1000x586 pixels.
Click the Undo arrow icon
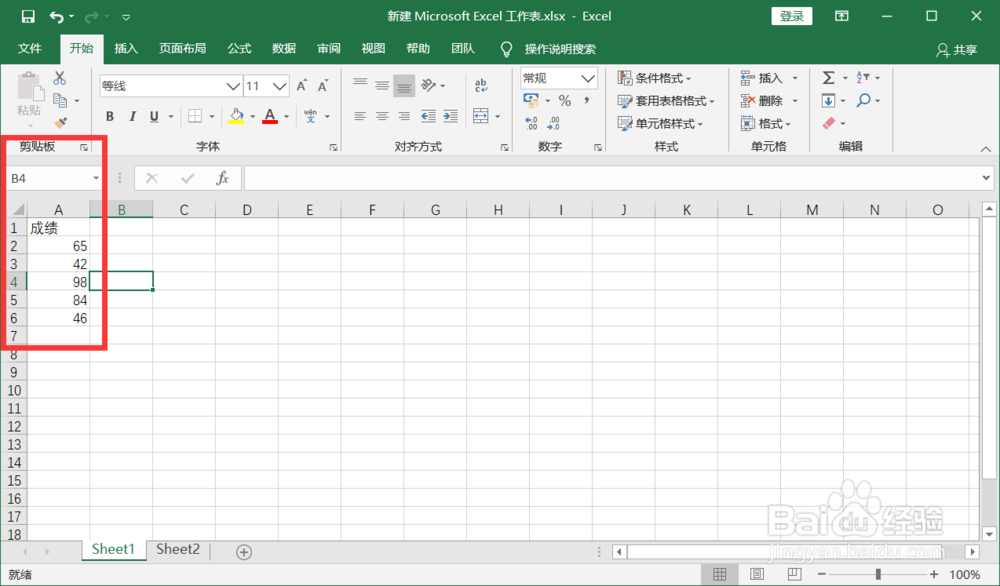(57, 17)
